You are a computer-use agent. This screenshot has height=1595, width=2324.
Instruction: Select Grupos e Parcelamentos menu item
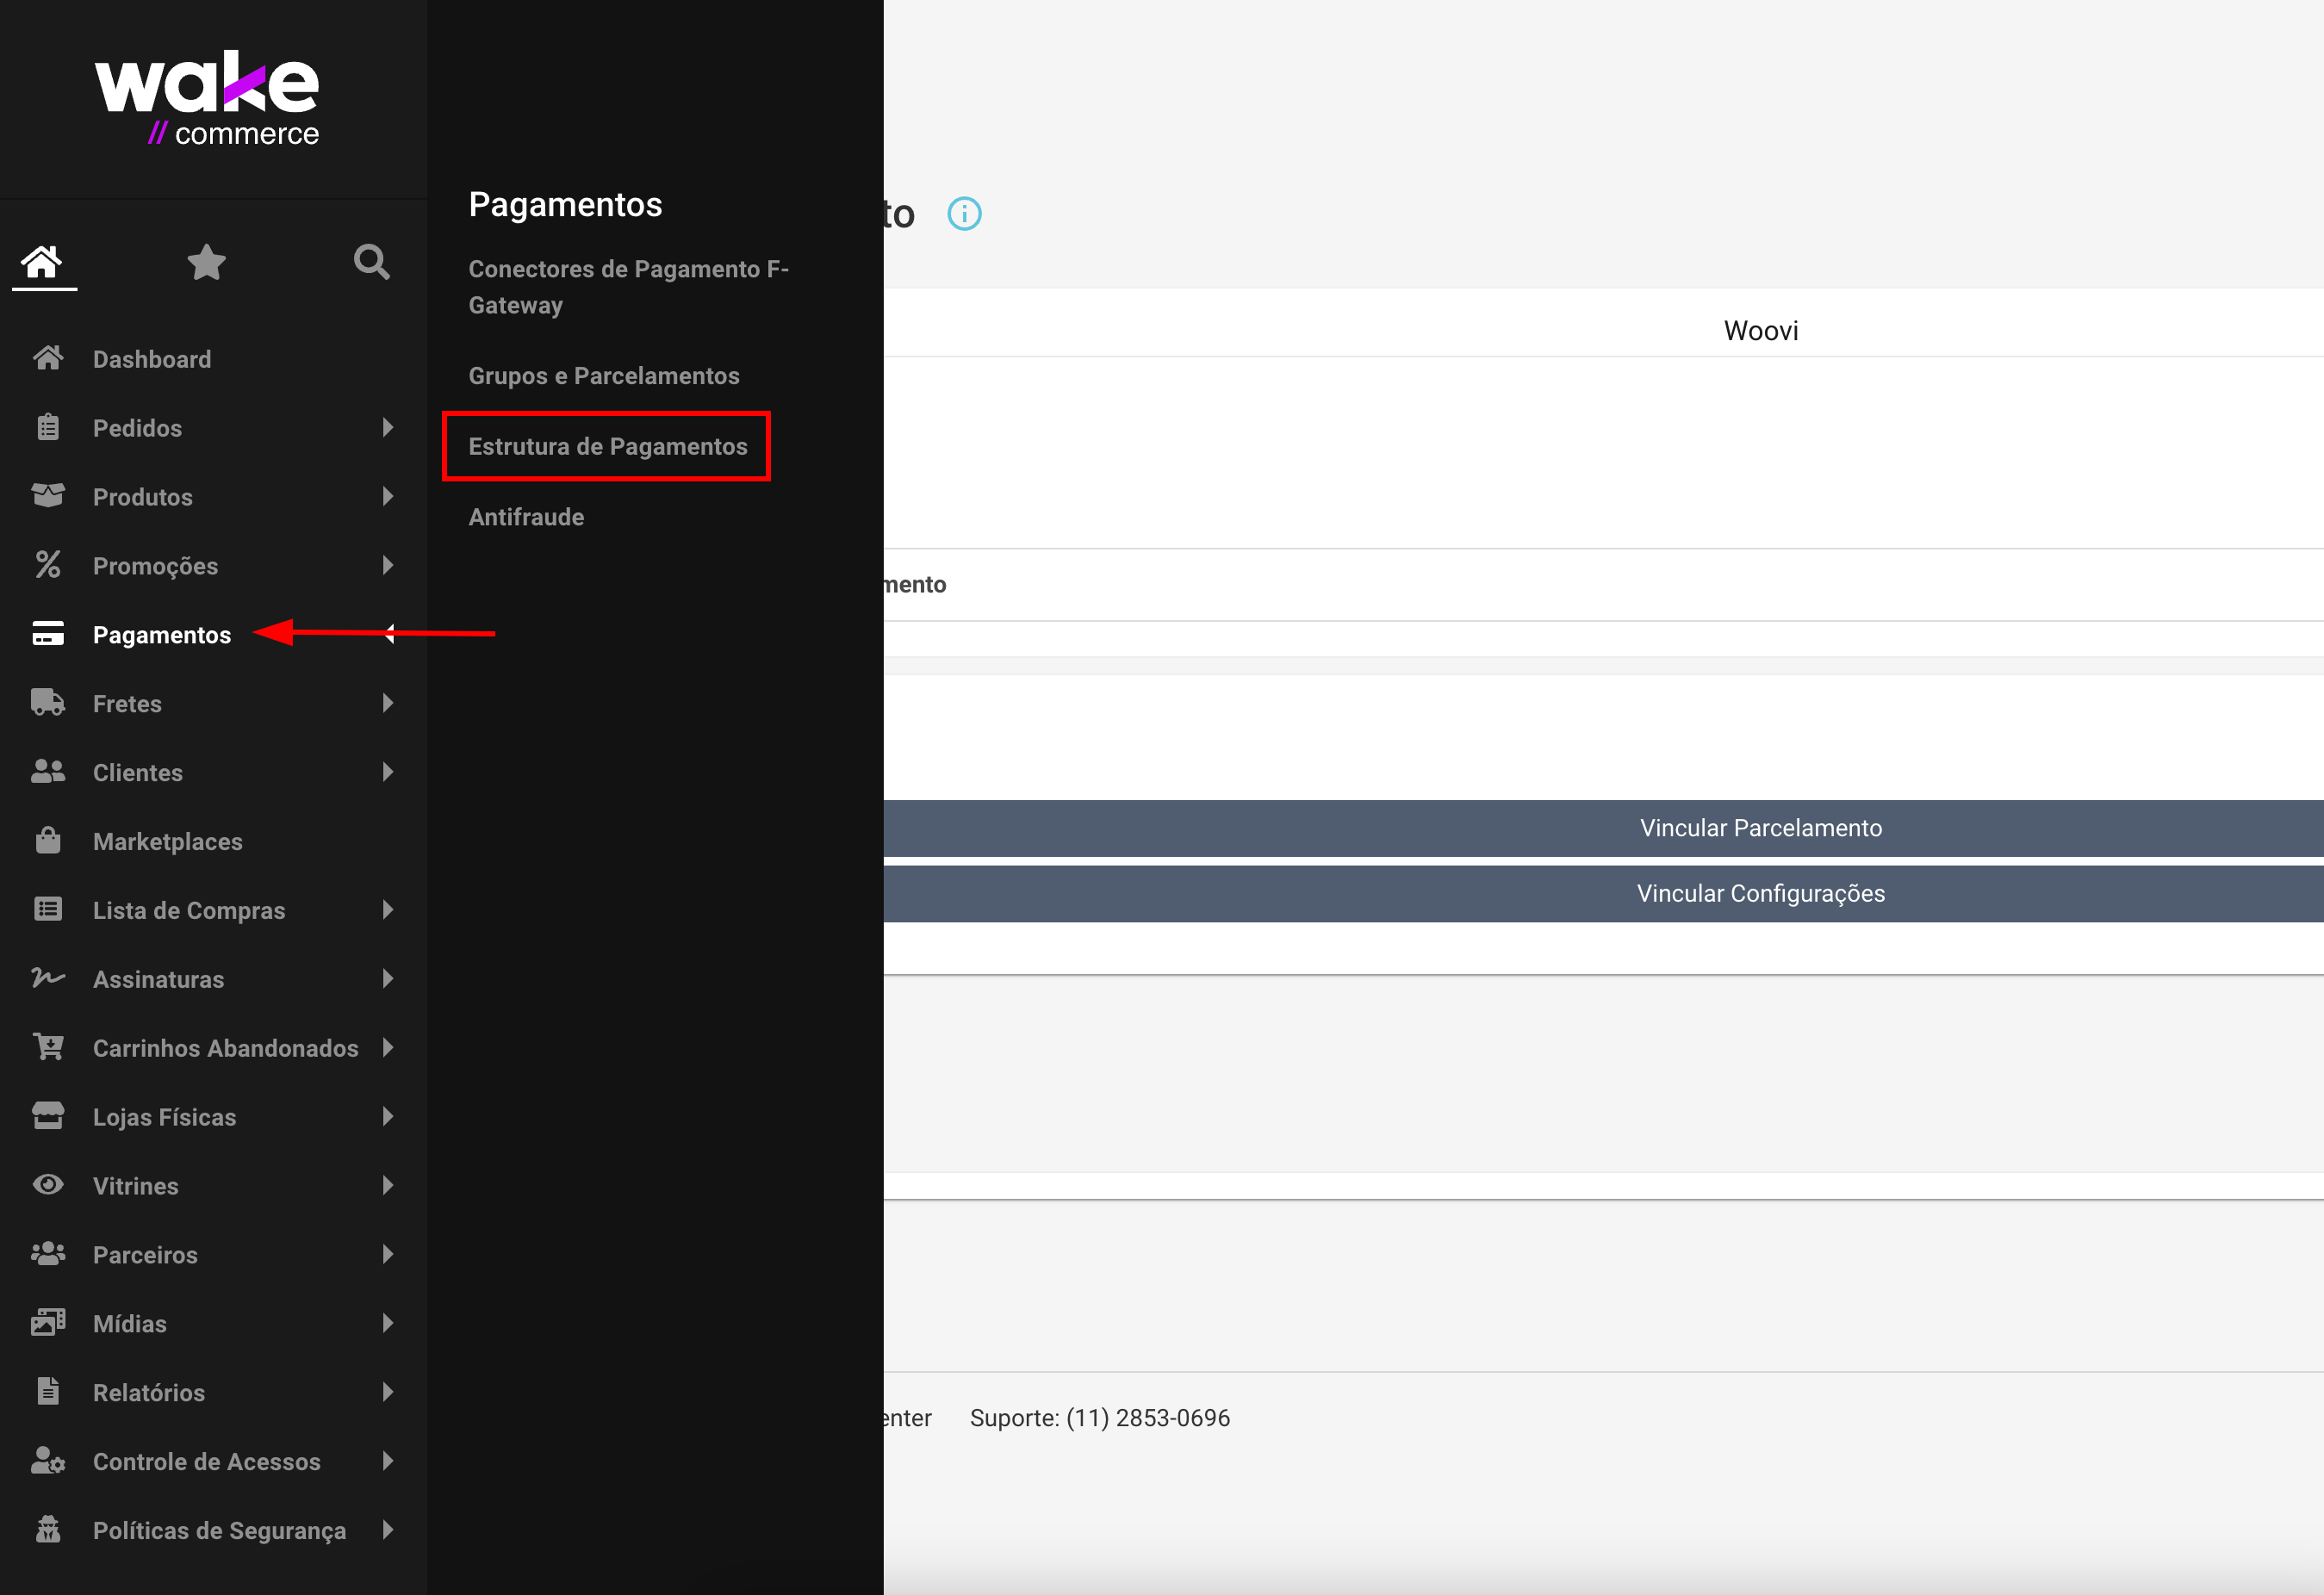(604, 375)
